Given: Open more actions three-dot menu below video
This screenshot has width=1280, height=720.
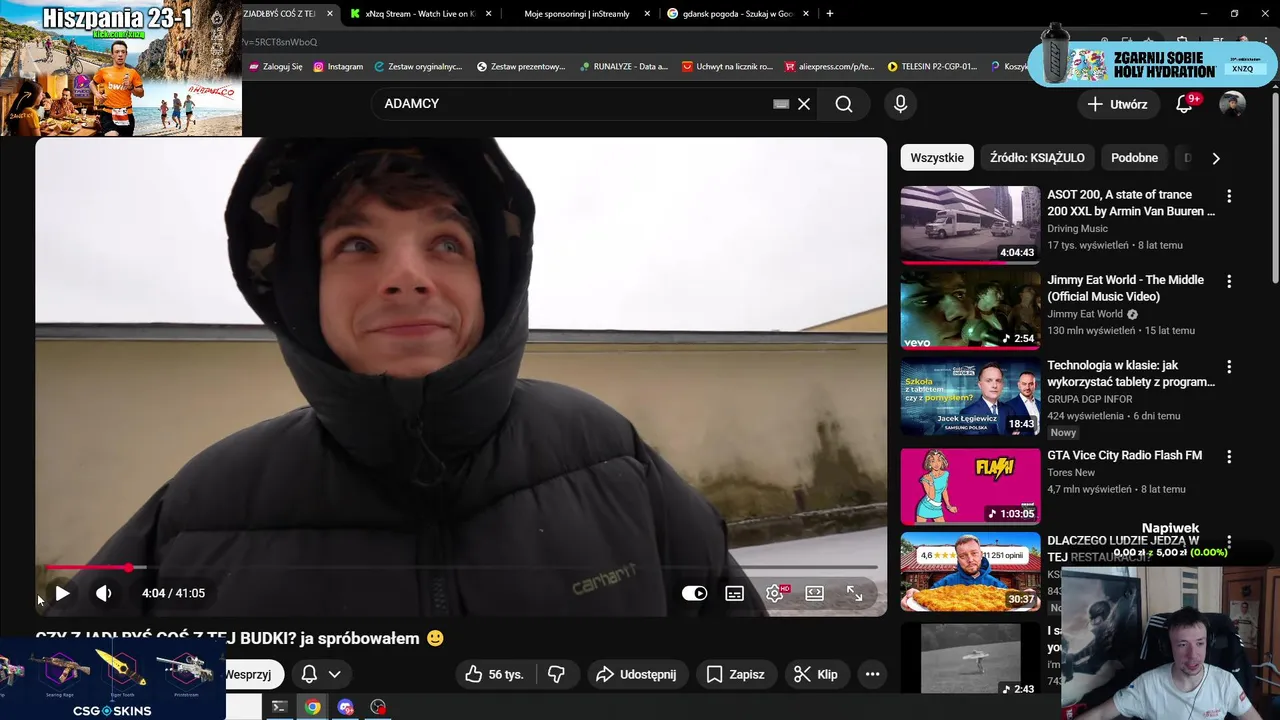Looking at the screenshot, I should pyautogui.click(x=872, y=674).
